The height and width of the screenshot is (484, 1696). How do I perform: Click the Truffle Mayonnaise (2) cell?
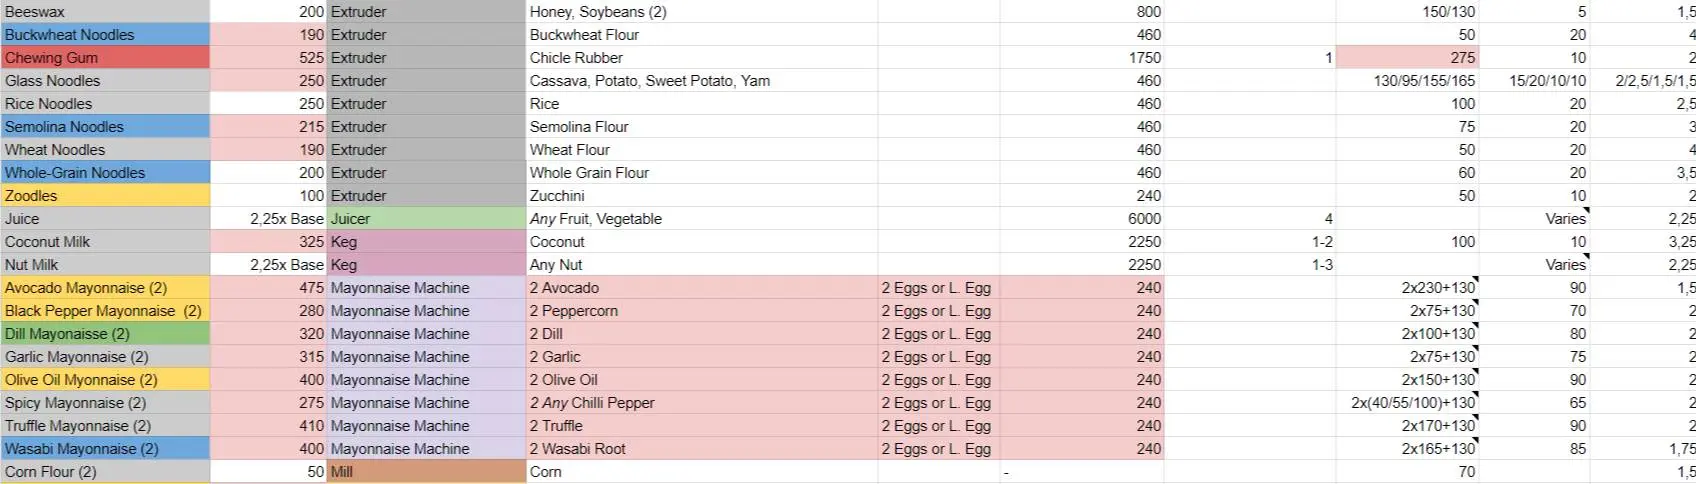(105, 425)
